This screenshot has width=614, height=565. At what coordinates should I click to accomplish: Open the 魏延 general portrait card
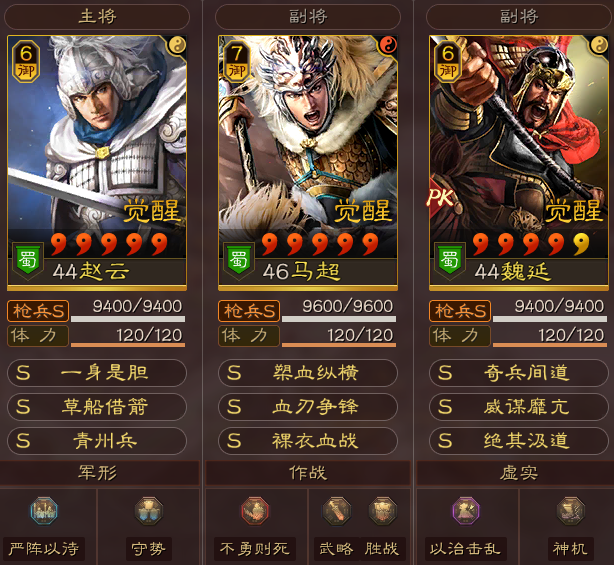[x=519, y=163]
